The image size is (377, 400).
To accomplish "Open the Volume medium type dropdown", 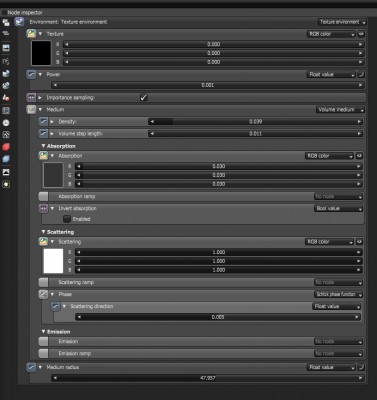I will (x=340, y=109).
